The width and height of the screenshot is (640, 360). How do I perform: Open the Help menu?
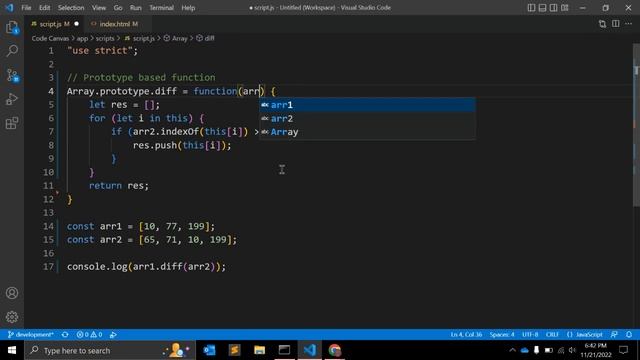coord(188,8)
